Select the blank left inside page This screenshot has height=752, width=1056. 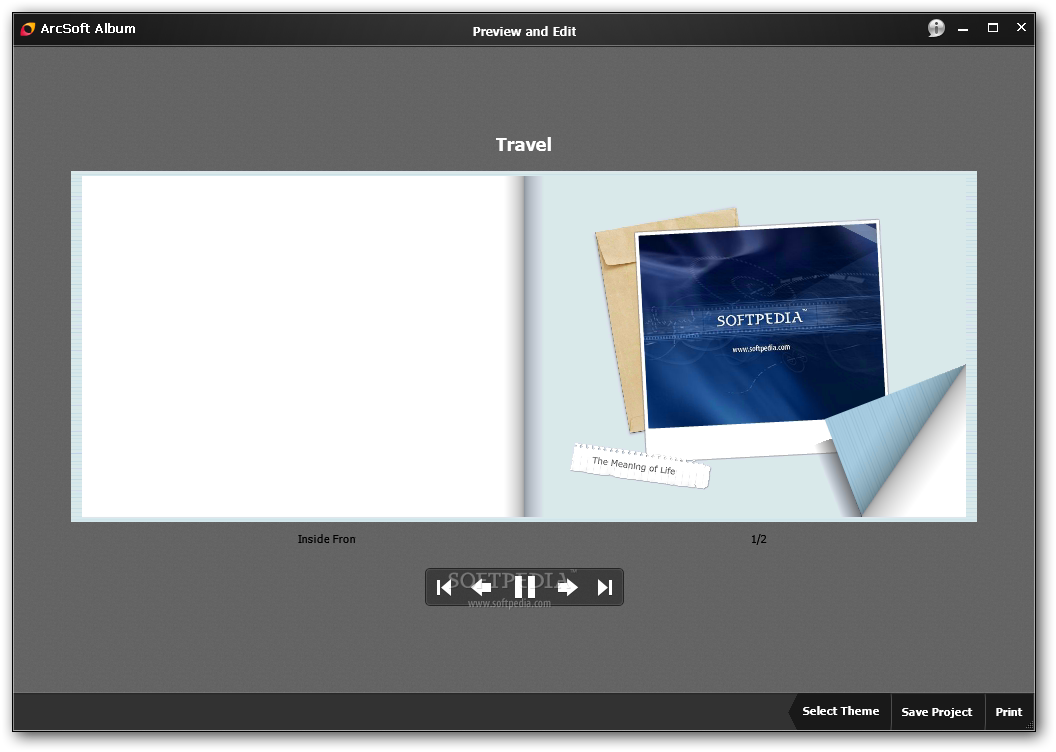[302, 347]
